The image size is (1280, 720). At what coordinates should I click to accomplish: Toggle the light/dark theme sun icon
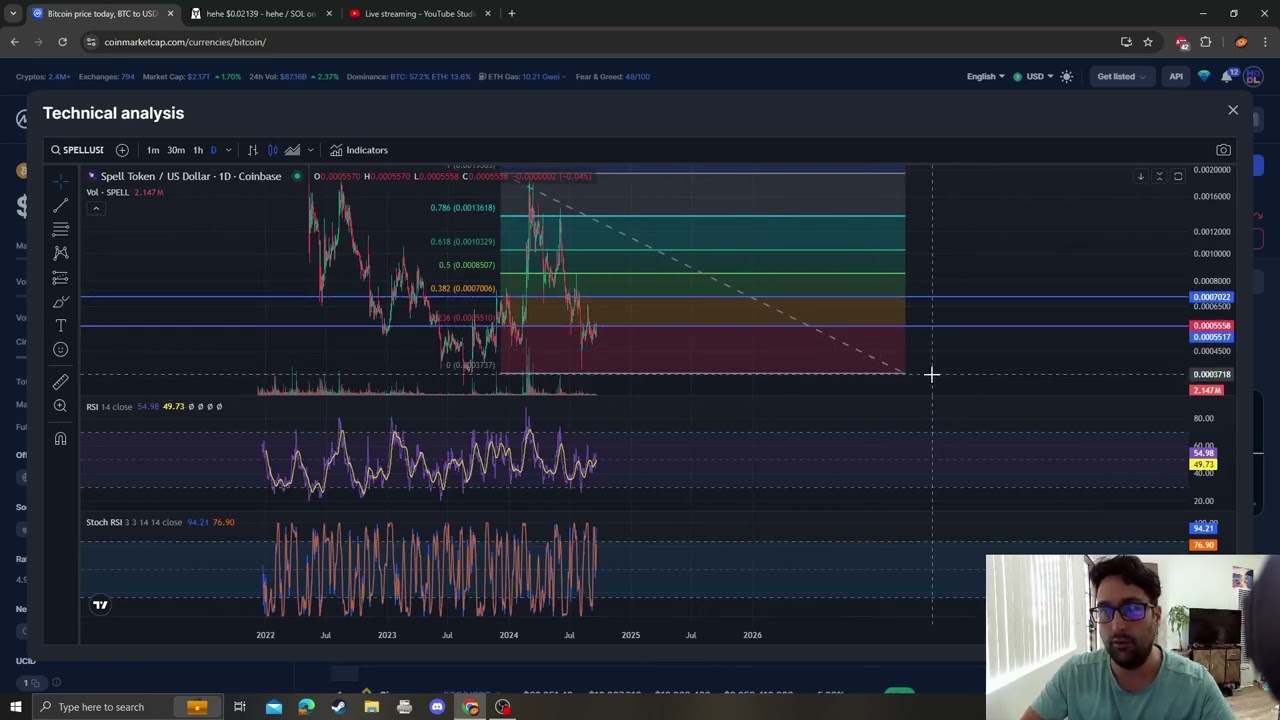coord(1066,76)
